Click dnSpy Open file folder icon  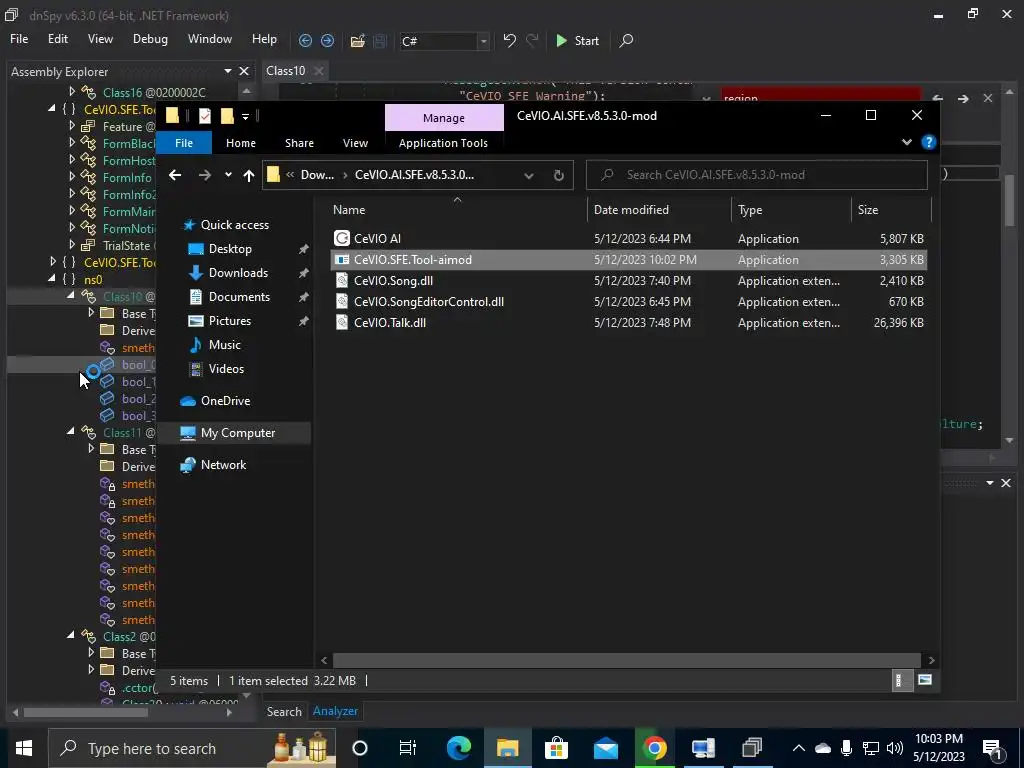(x=357, y=41)
